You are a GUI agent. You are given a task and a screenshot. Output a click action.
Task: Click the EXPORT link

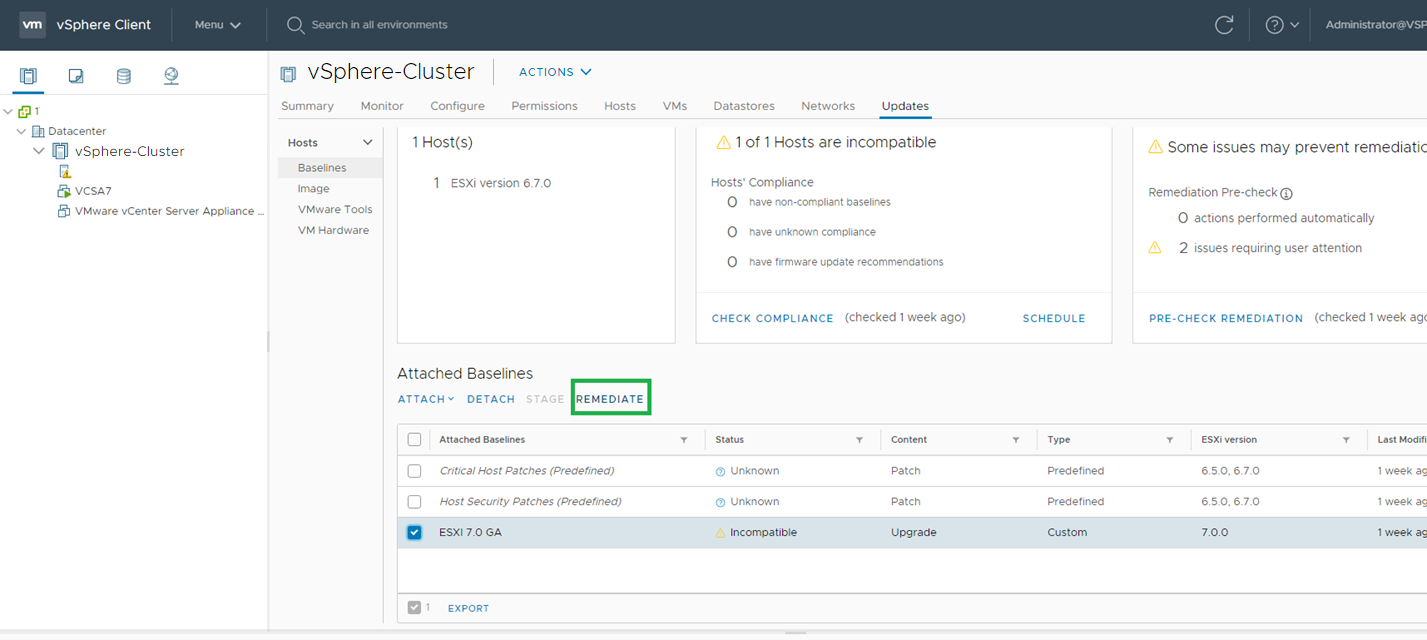tap(468, 608)
